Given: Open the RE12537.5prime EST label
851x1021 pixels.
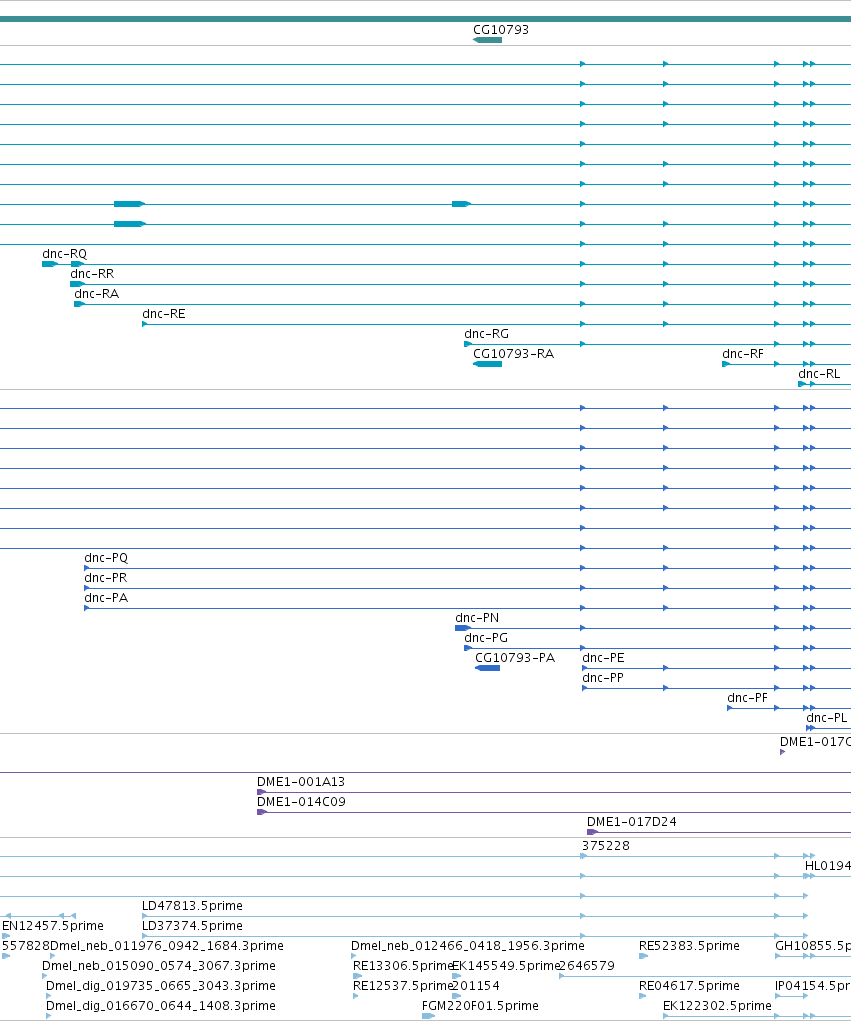Looking at the screenshot, I should (x=402, y=986).
